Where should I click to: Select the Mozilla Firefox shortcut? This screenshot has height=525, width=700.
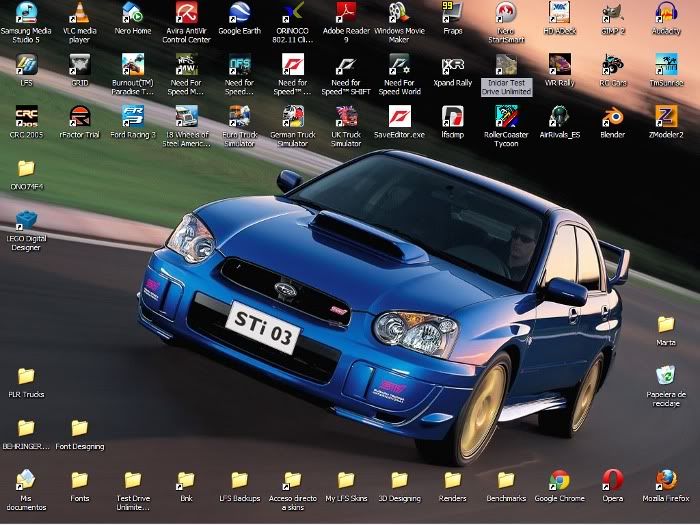[x=666, y=480]
